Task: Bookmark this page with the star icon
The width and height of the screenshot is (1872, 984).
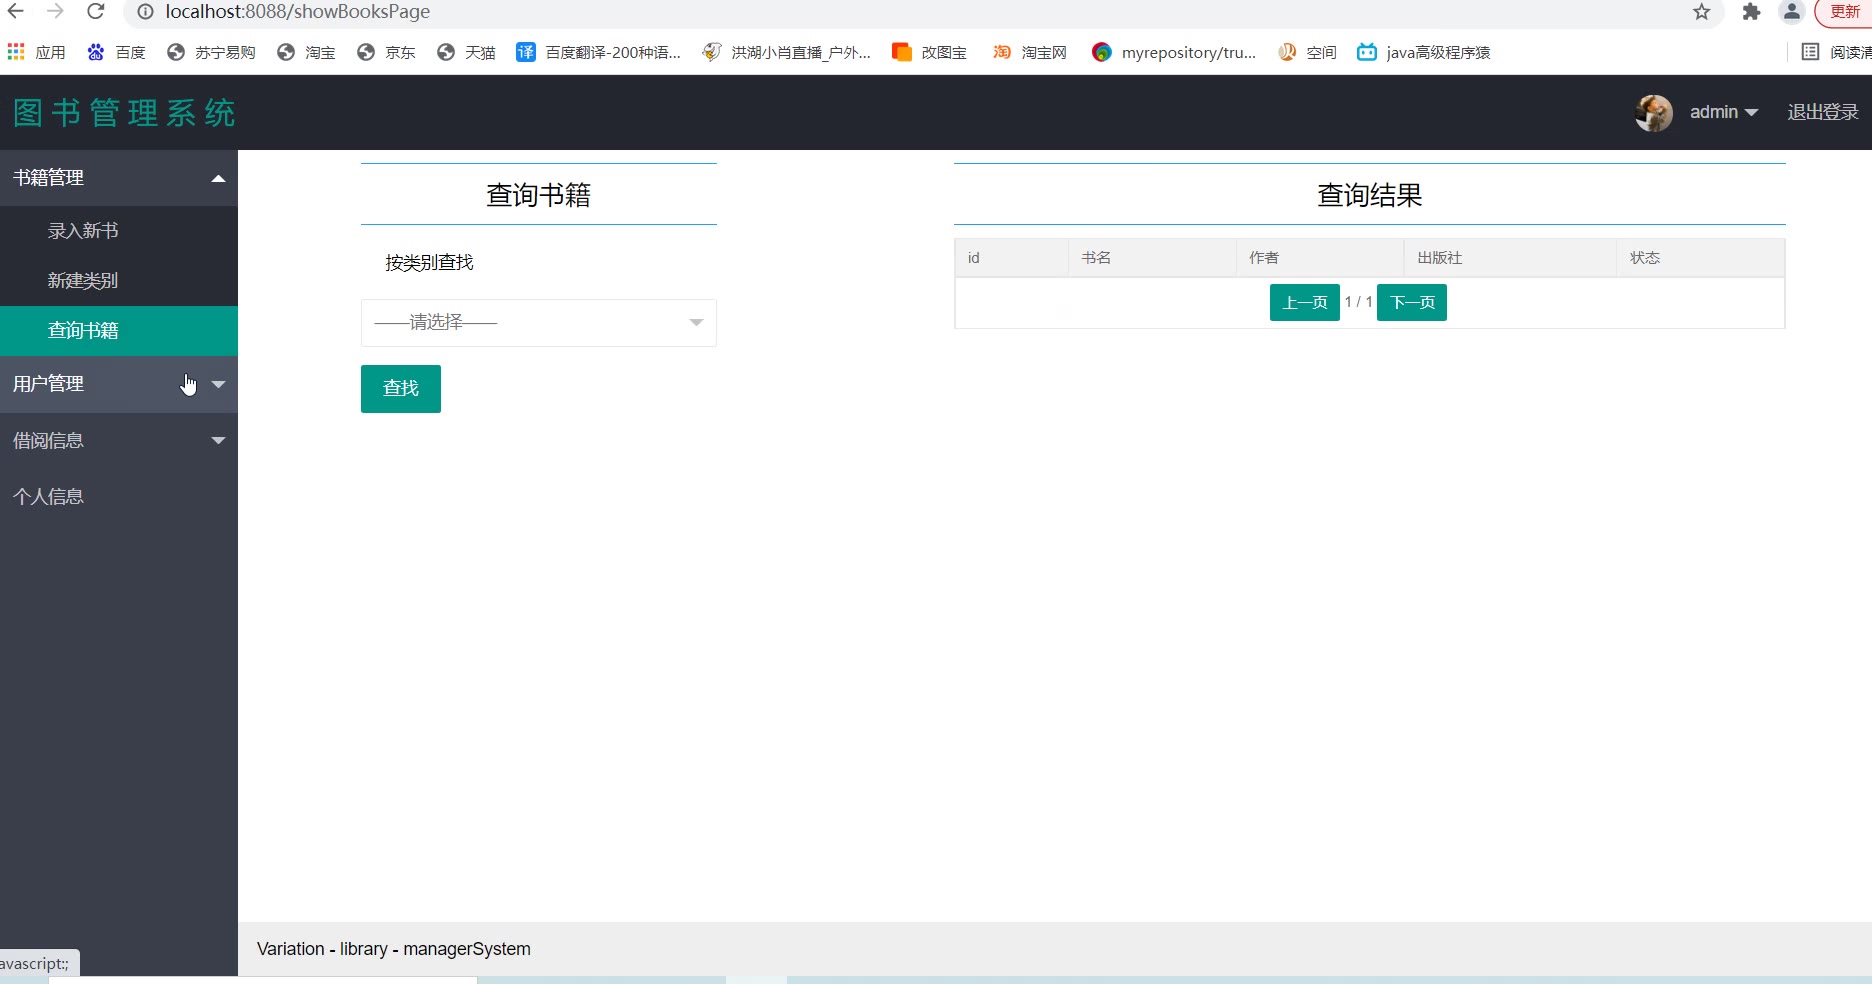Action: point(1702,12)
